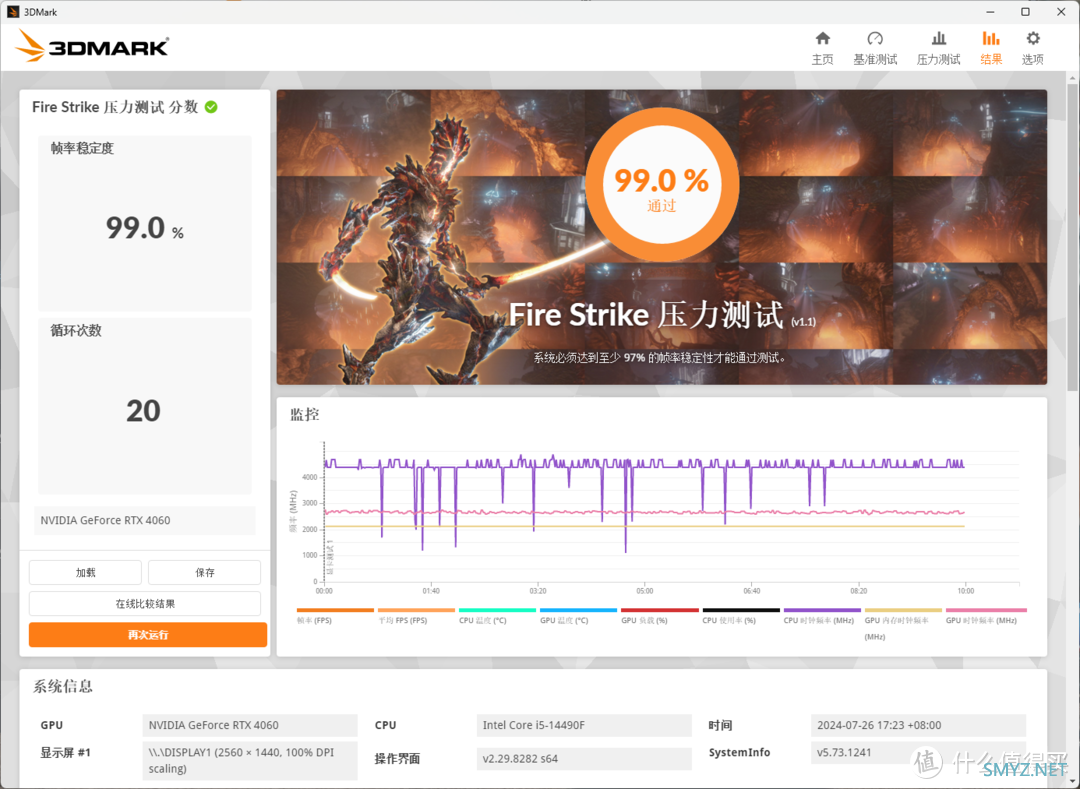Toggle the GPU 时钟频率 (MHz) series

tap(986, 616)
